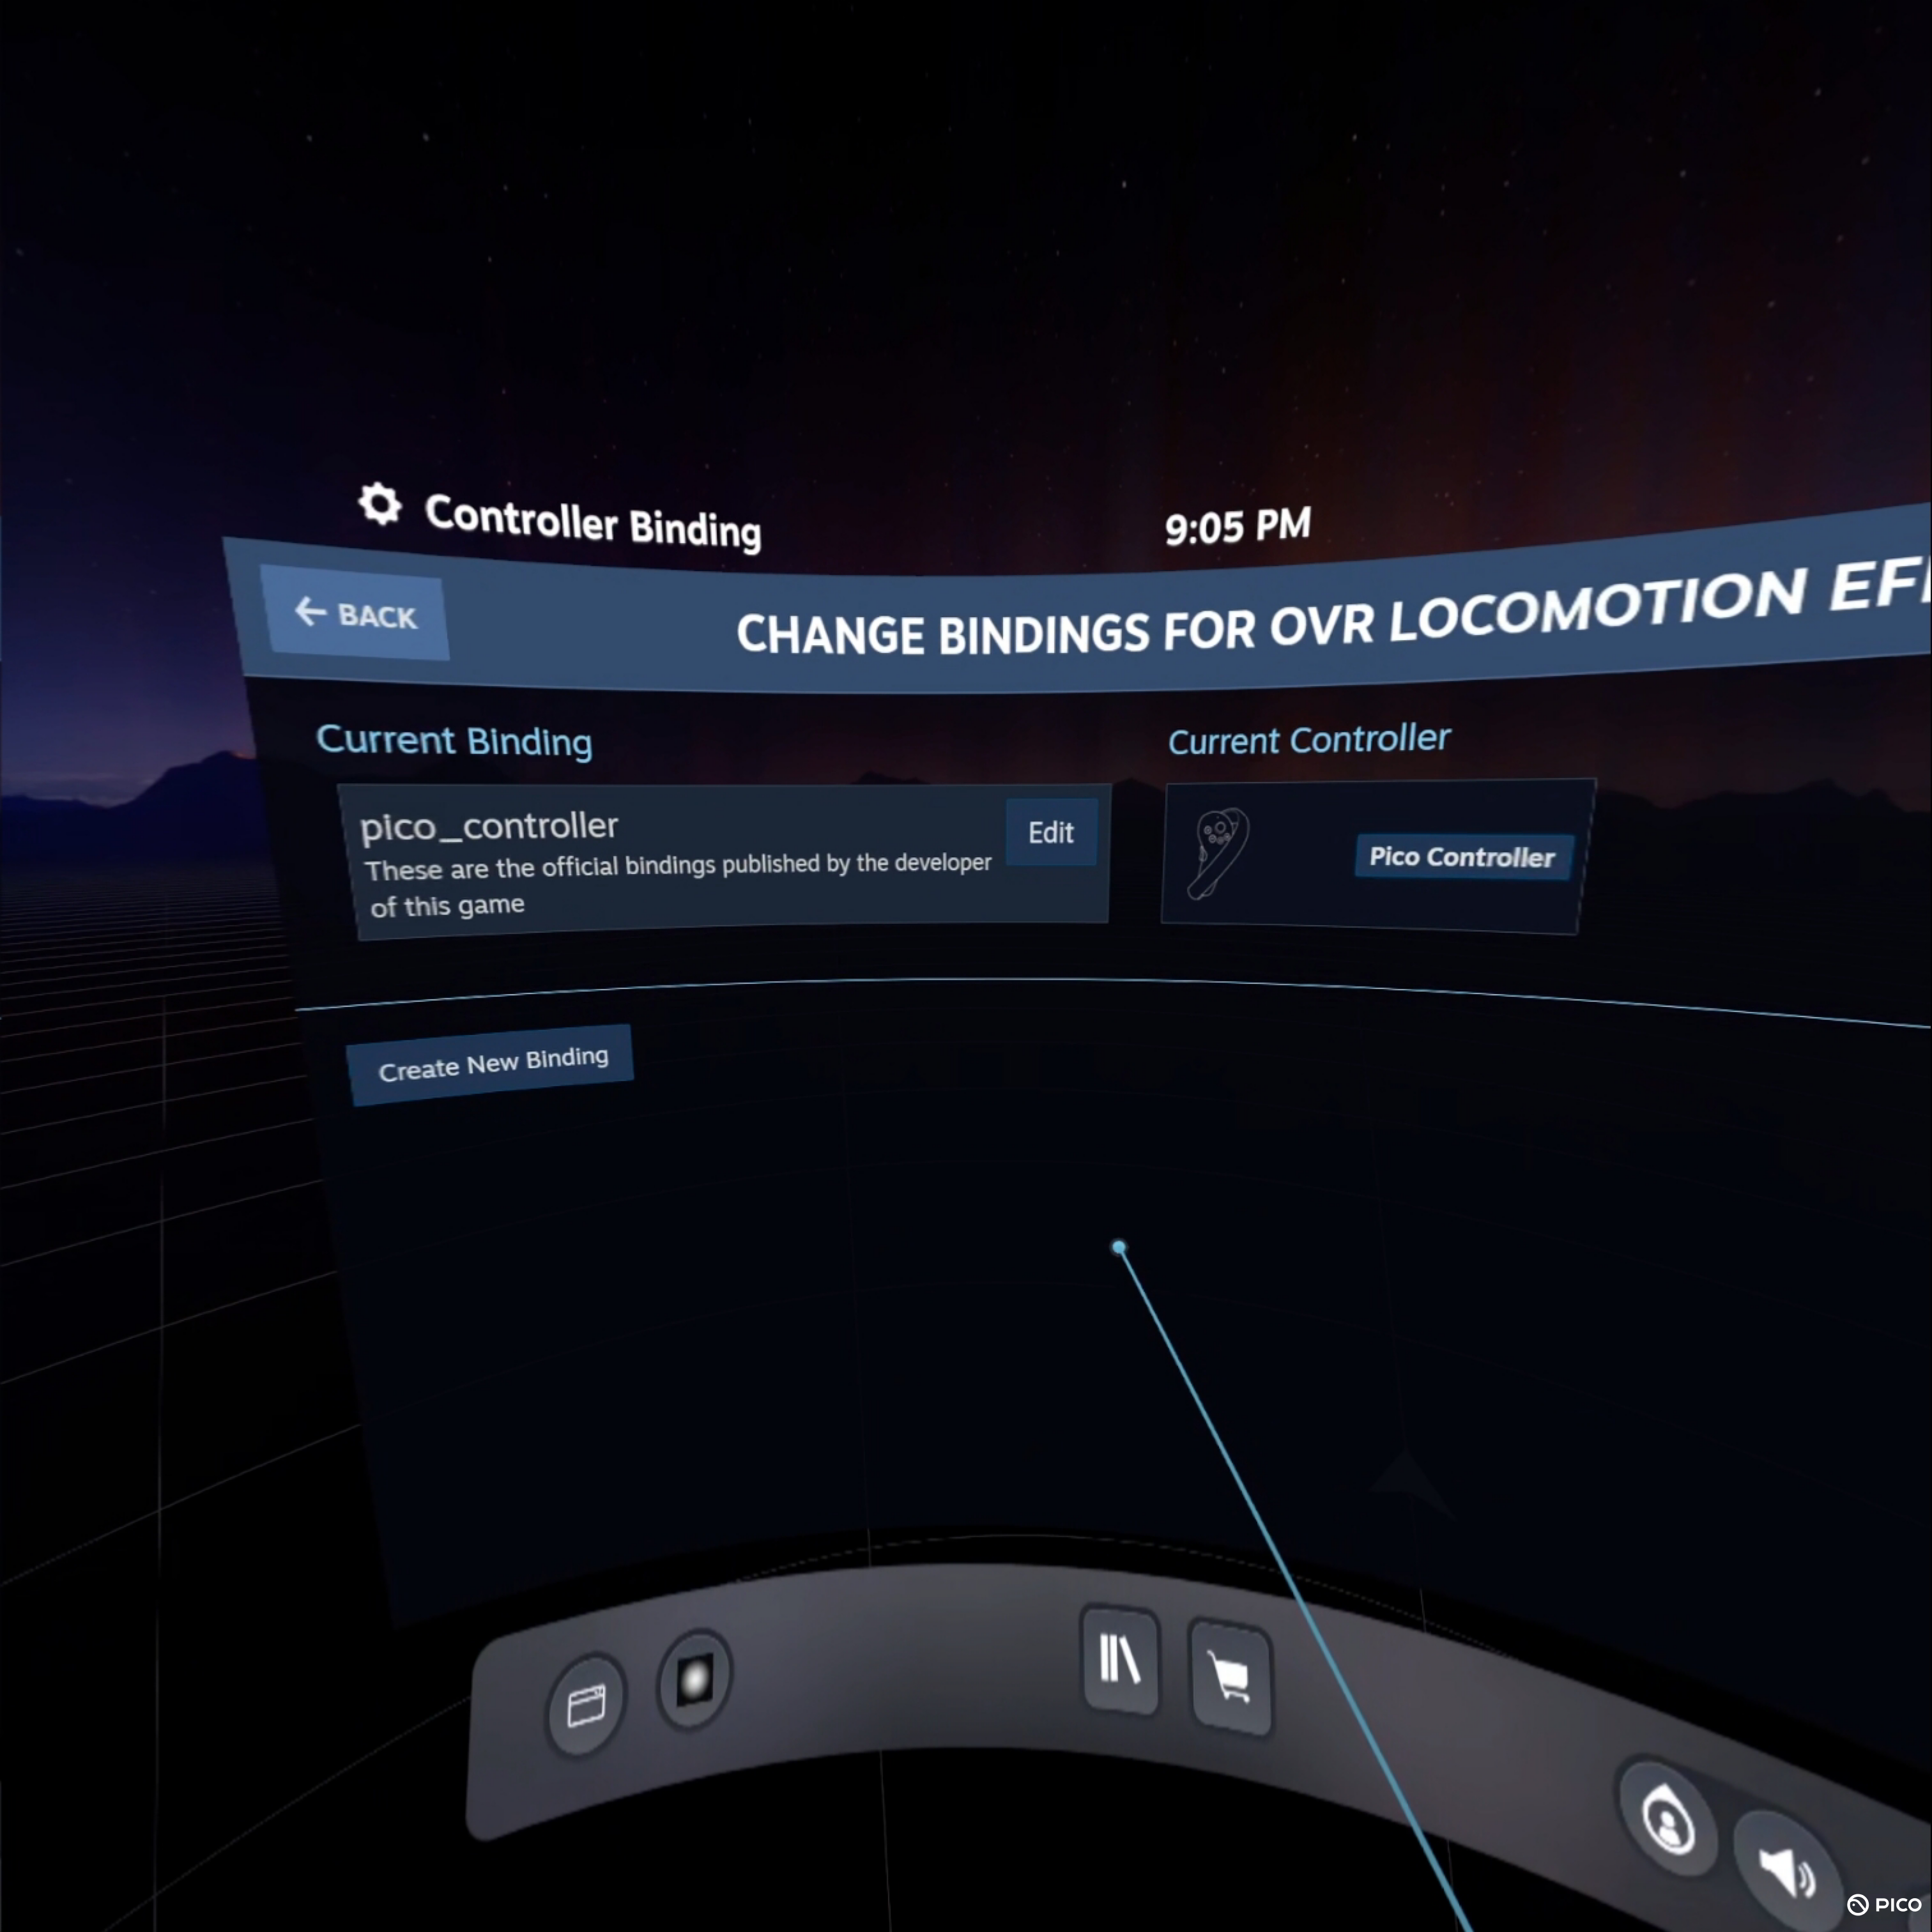Click the Controller Binding window title

tap(592, 521)
